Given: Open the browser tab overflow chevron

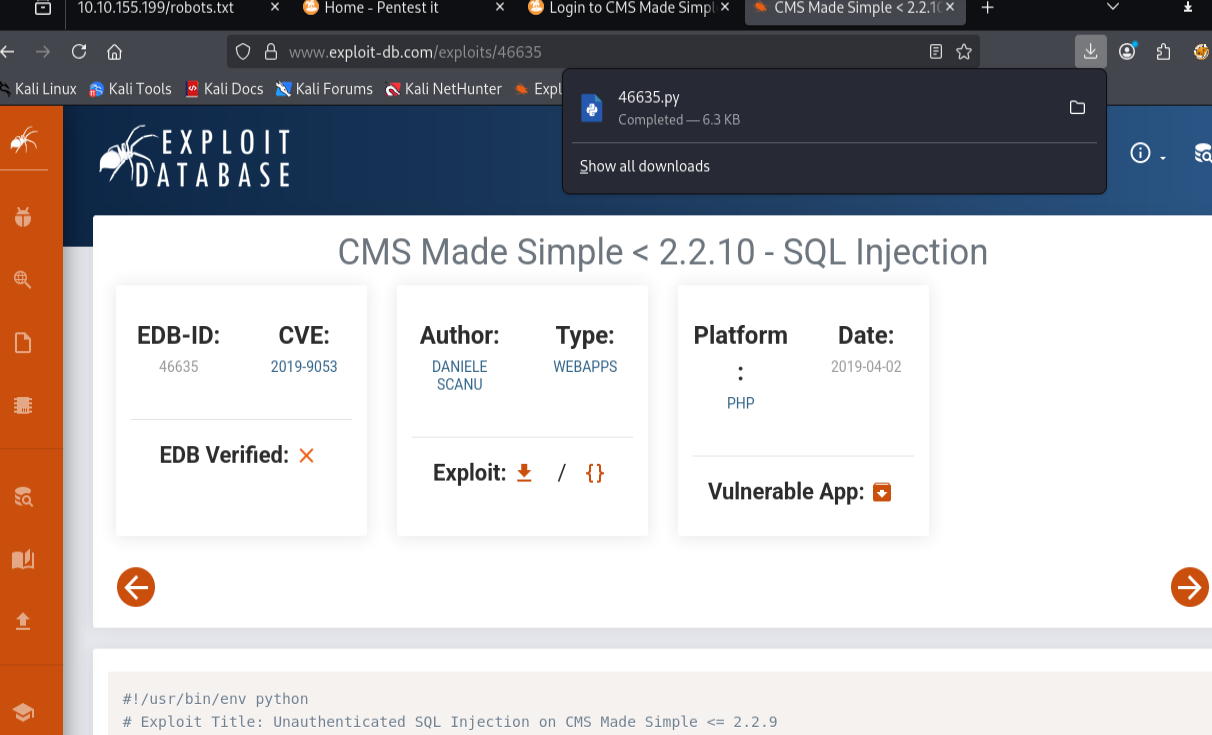Looking at the screenshot, I should [x=1113, y=8].
